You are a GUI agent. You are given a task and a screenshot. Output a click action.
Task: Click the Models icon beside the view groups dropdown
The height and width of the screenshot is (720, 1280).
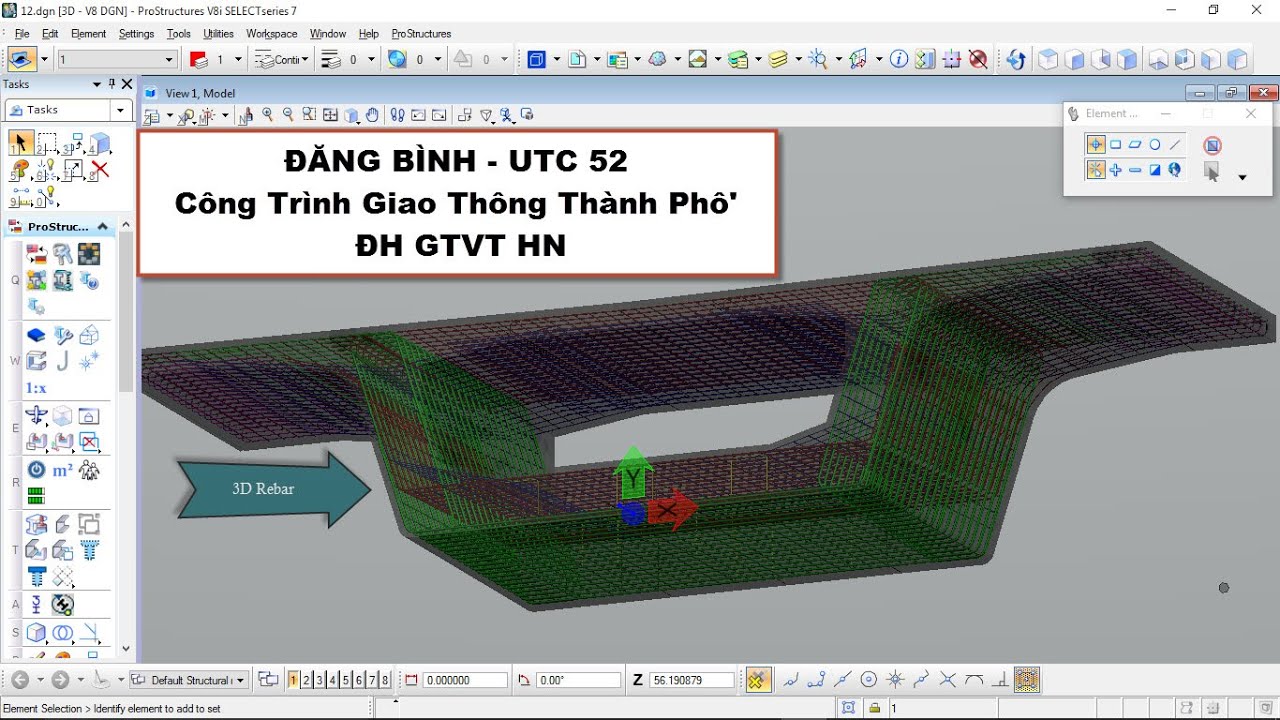point(268,680)
